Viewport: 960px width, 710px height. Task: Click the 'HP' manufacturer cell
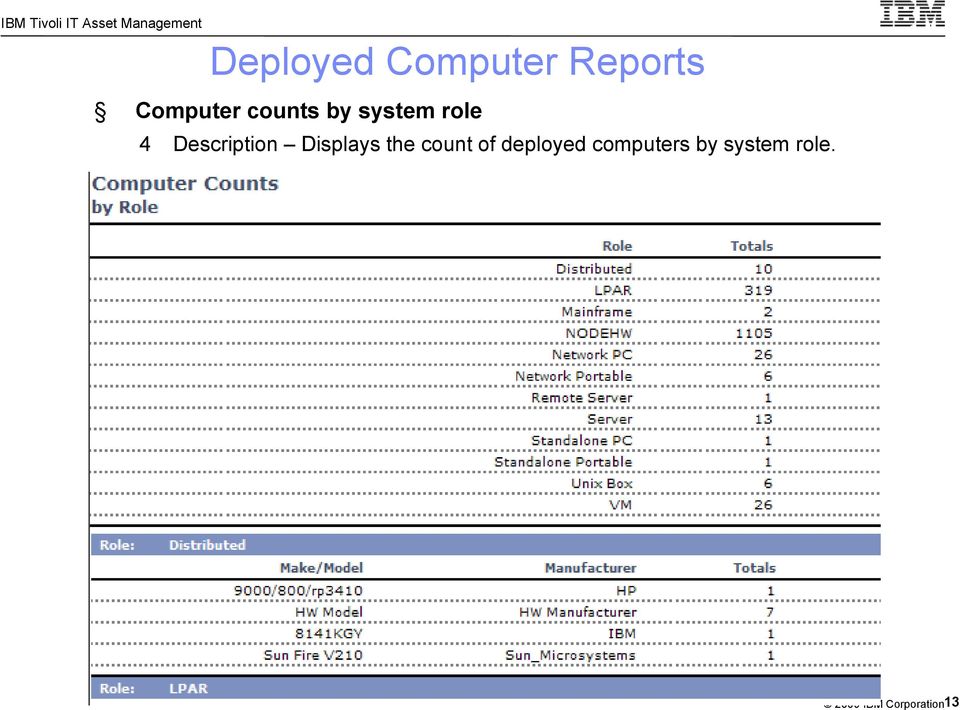(x=626, y=591)
